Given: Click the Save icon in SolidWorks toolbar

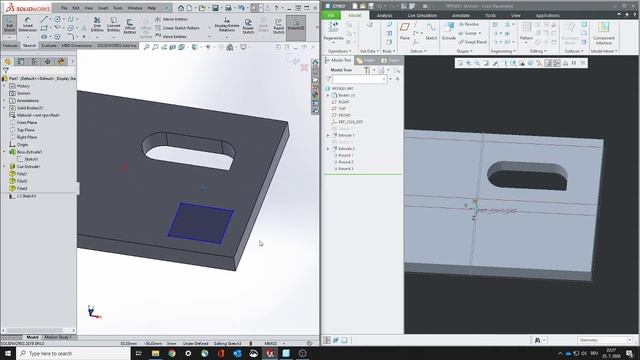Looking at the screenshot, I should [x=215, y=8].
